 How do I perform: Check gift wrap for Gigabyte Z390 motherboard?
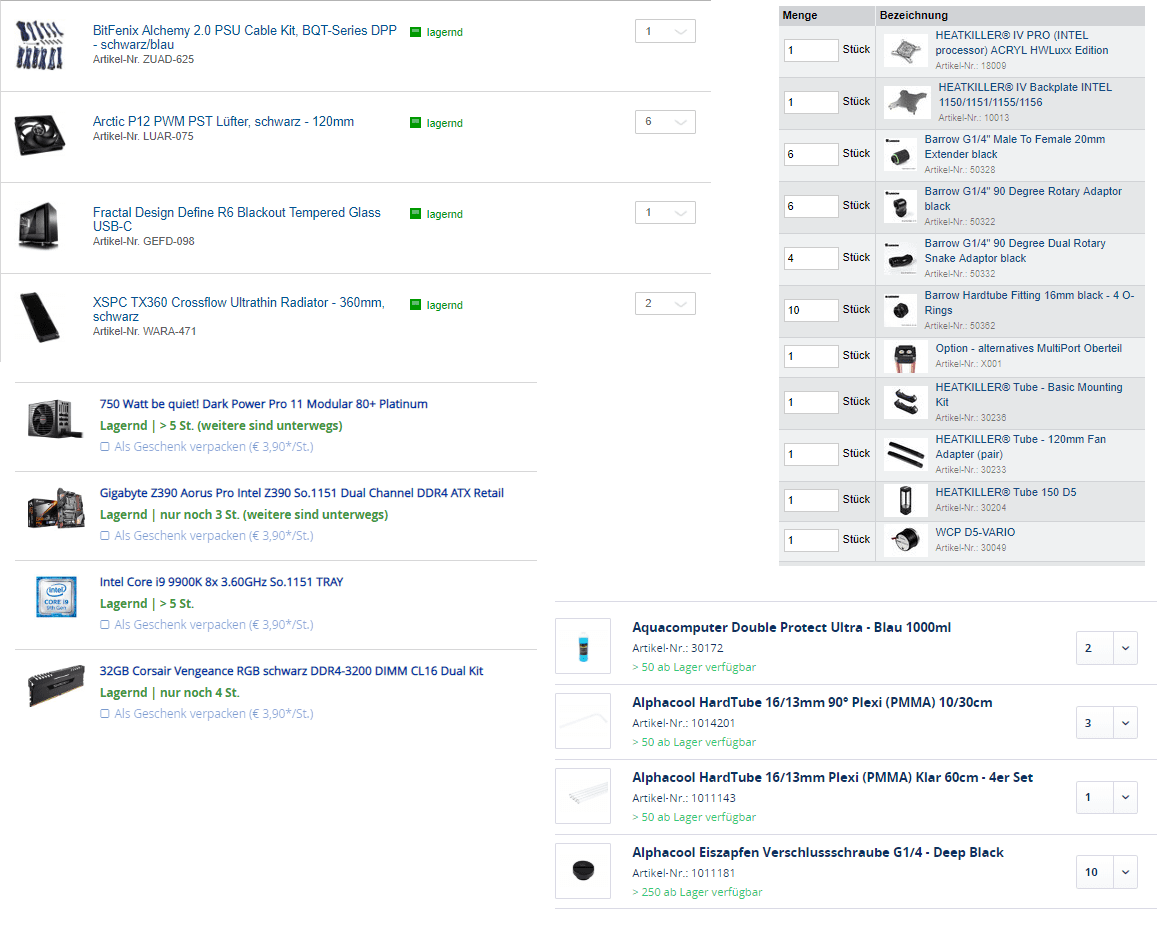(105, 535)
